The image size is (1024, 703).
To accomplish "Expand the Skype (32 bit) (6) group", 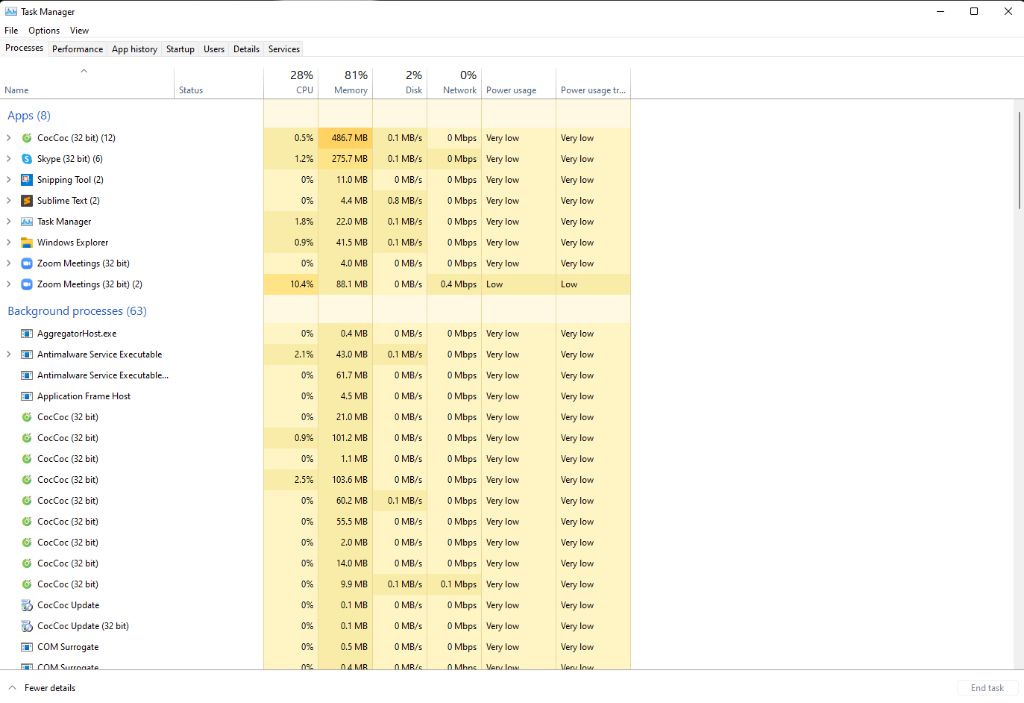I will [8, 159].
